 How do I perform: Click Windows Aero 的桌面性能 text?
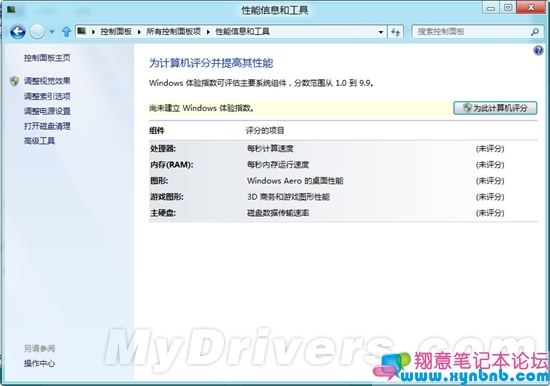pos(295,181)
